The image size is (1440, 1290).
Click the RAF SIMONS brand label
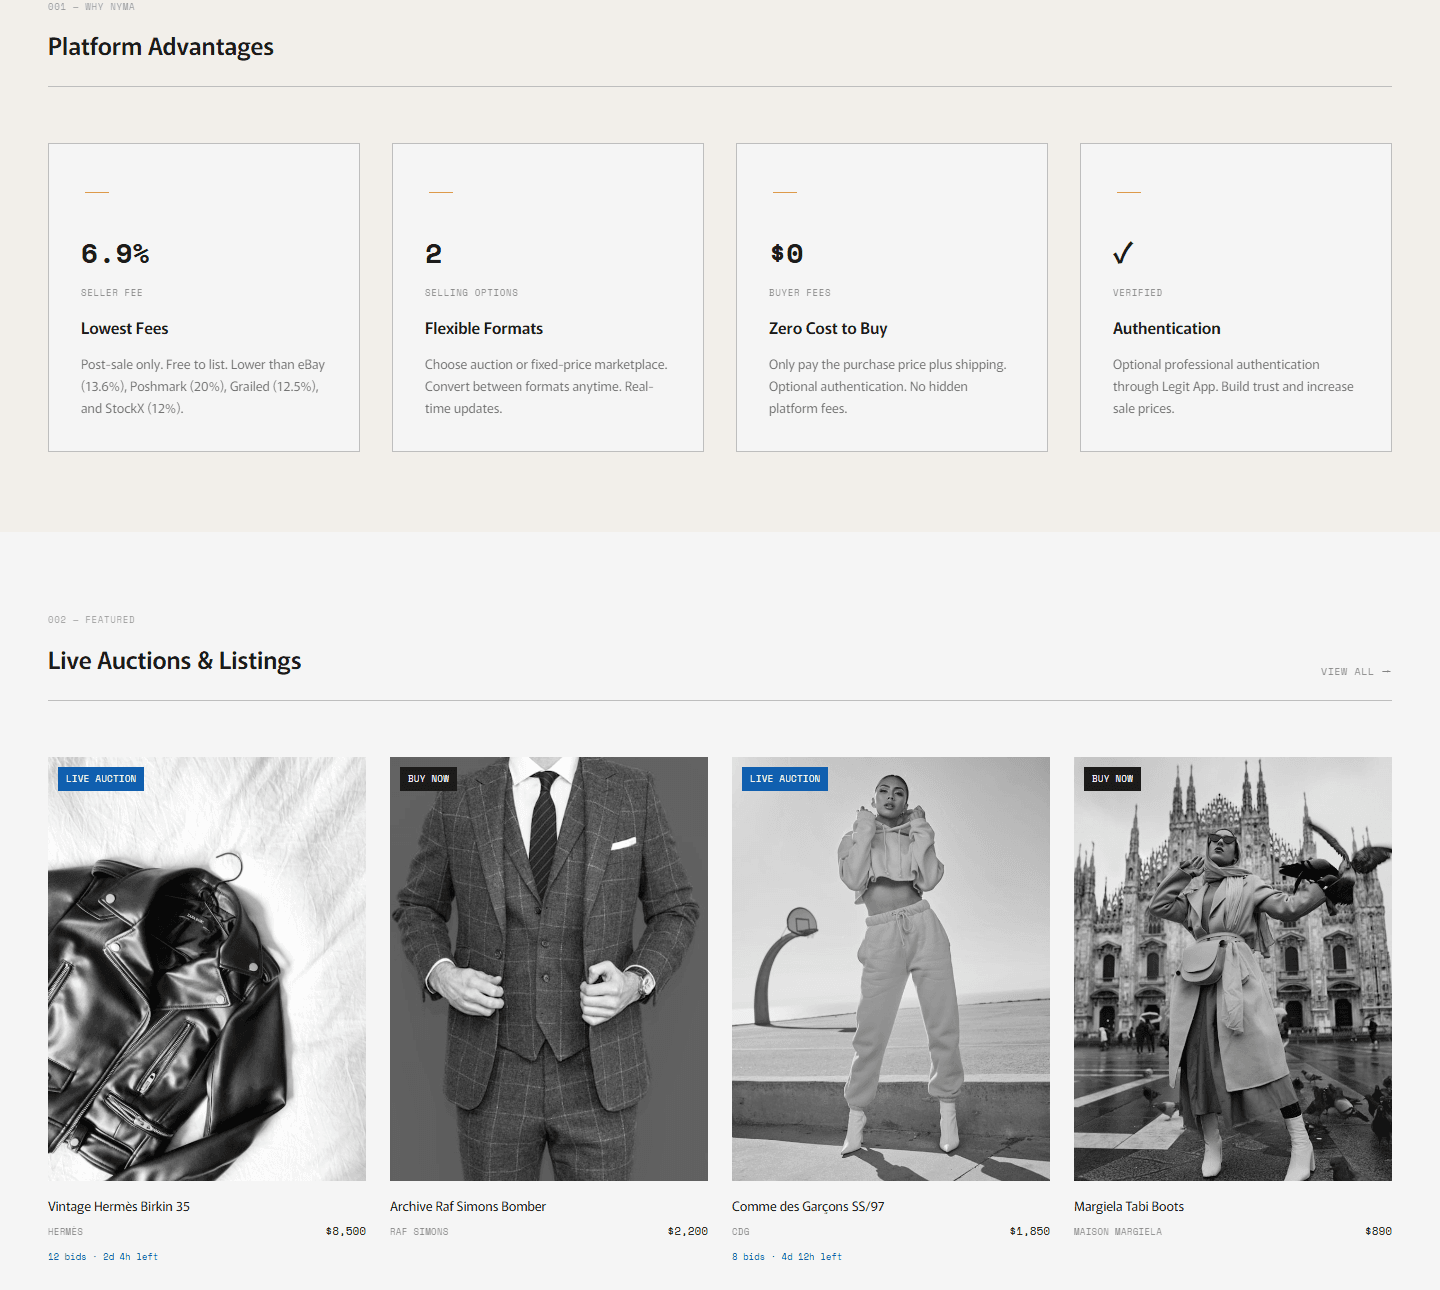pyautogui.click(x=419, y=1232)
